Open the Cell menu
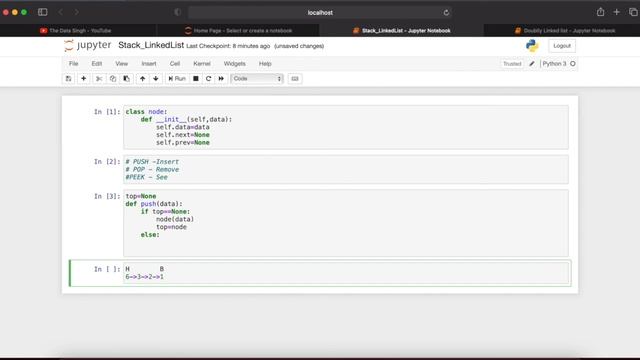The image size is (640, 360). (175, 64)
